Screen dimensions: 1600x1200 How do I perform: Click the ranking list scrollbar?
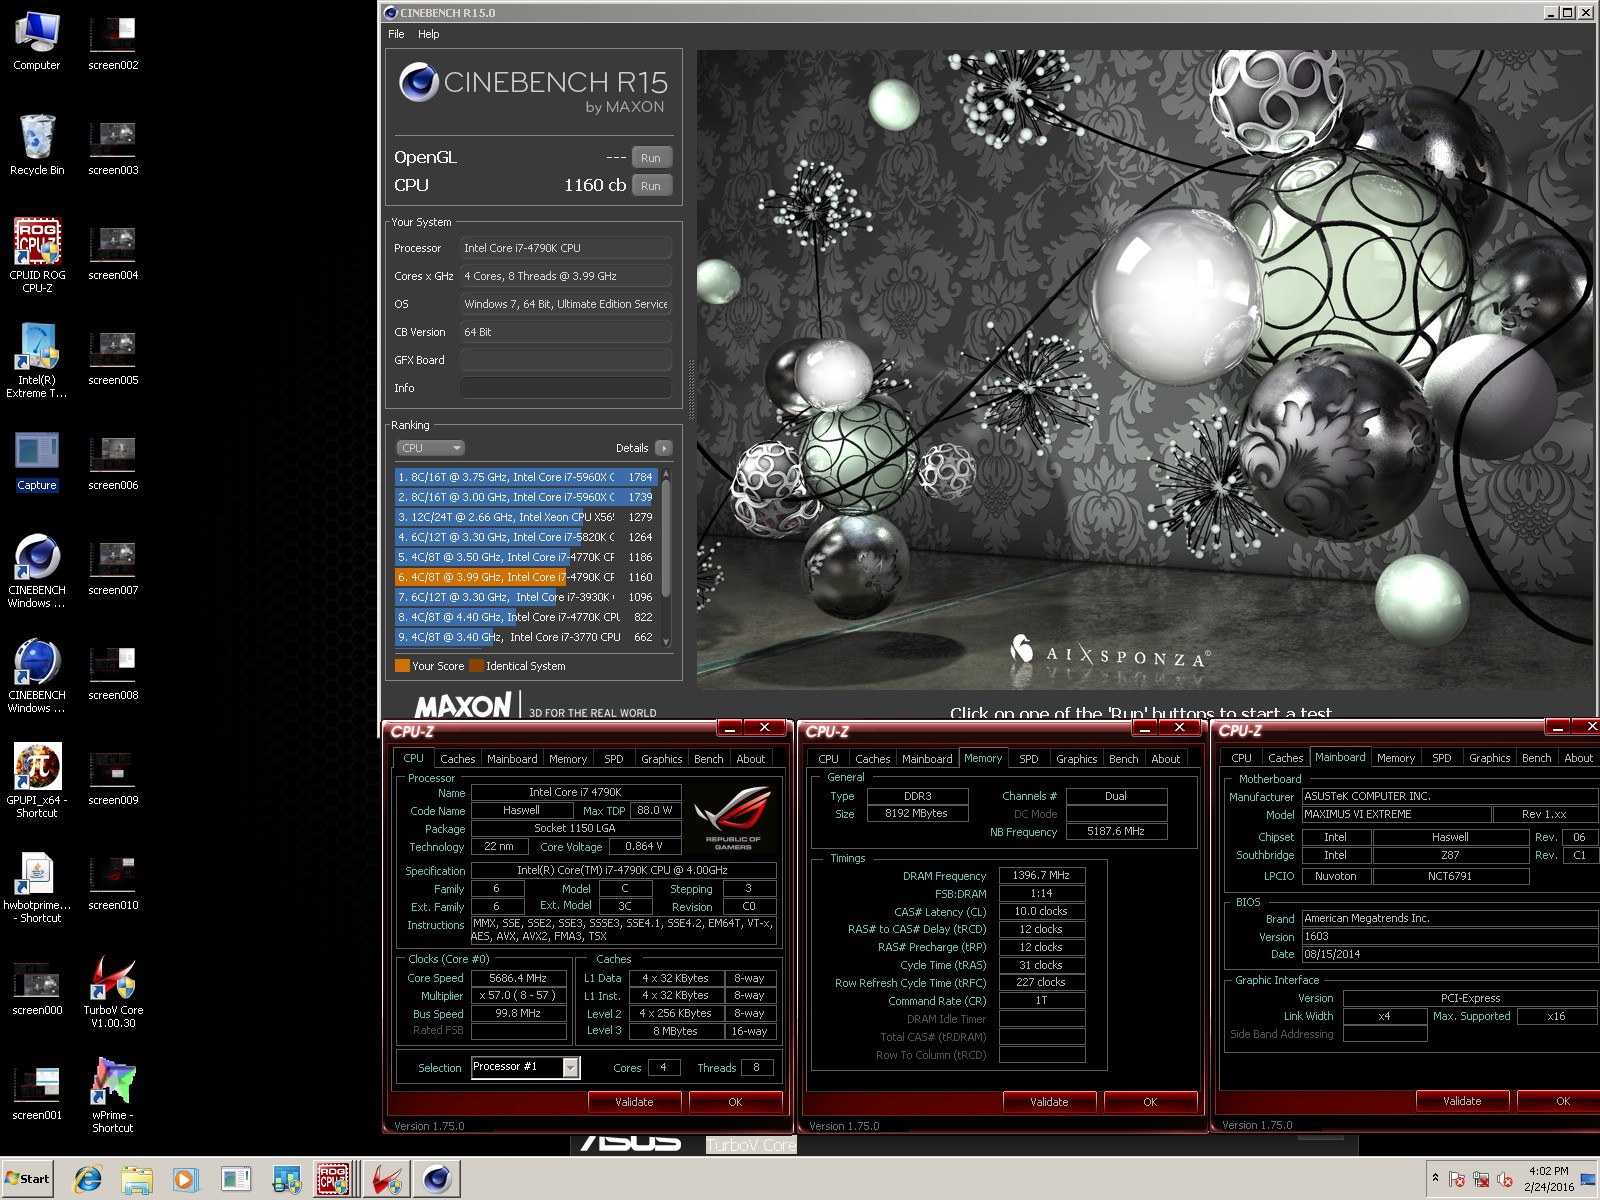[667, 556]
